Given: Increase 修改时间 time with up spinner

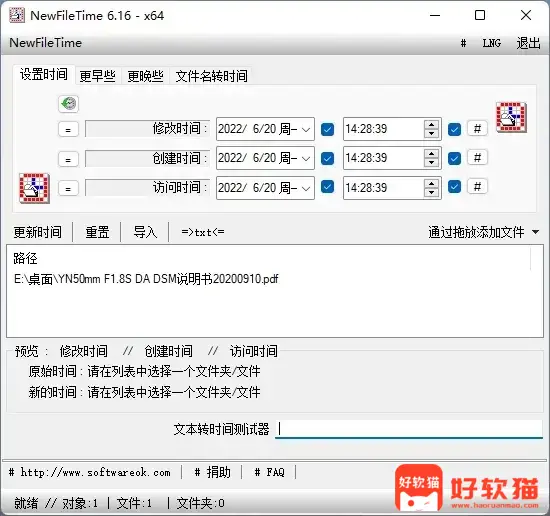Looking at the screenshot, I should [431, 125].
